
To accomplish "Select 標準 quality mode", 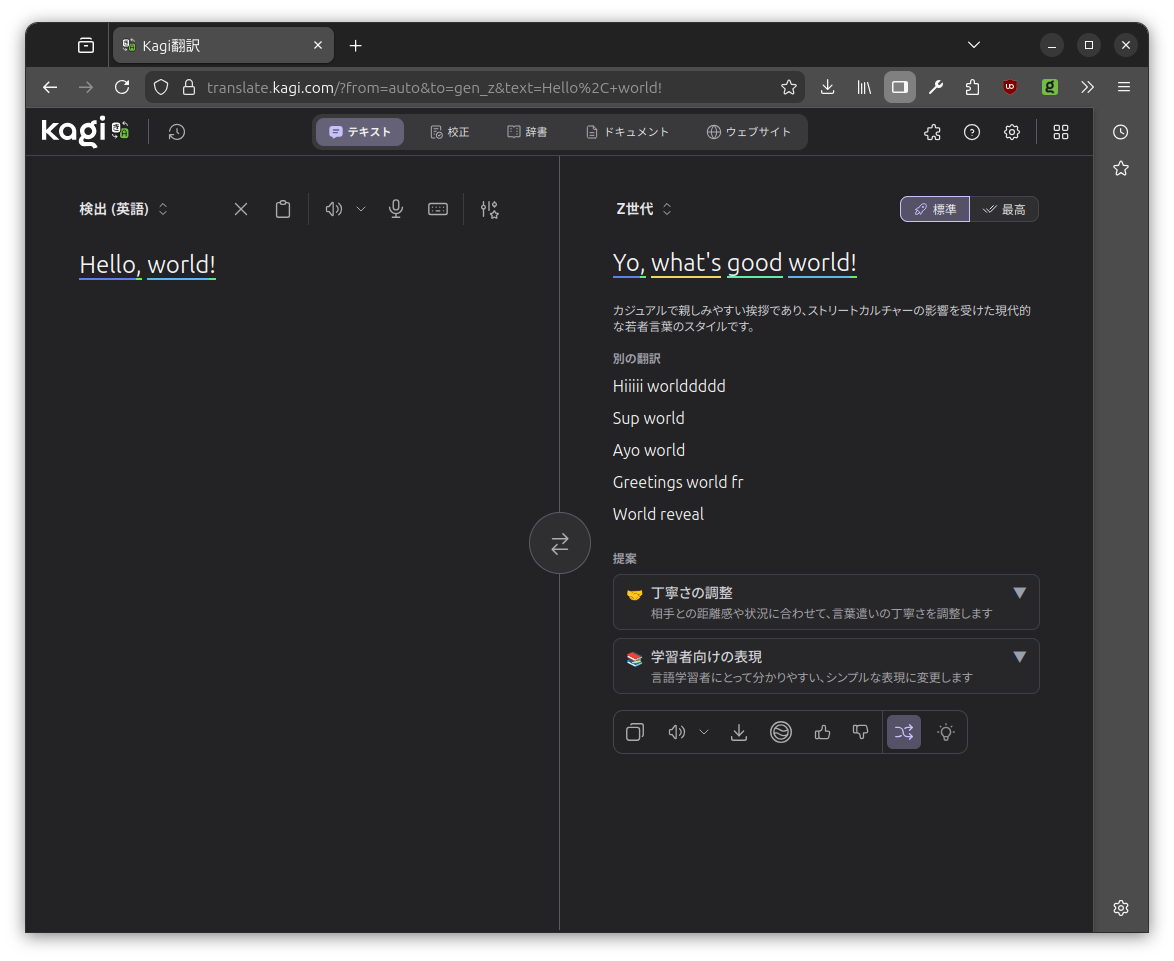I will (935, 209).
